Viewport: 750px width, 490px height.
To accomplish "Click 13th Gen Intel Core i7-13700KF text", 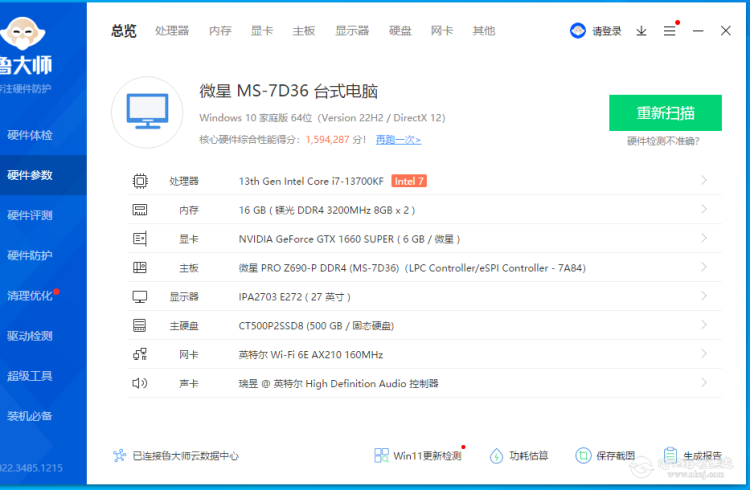I will pyautogui.click(x=311, y=181).
